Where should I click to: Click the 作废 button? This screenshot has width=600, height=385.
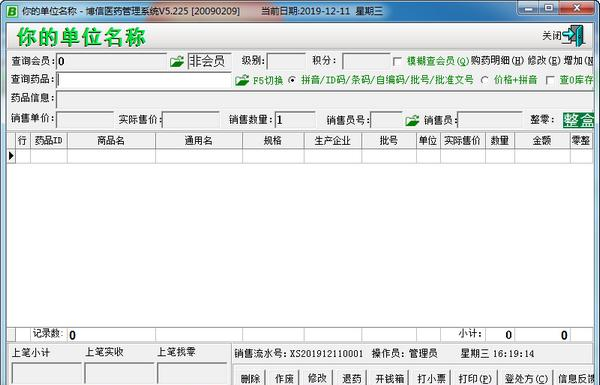pyautogui.click(x=284, y=378)
